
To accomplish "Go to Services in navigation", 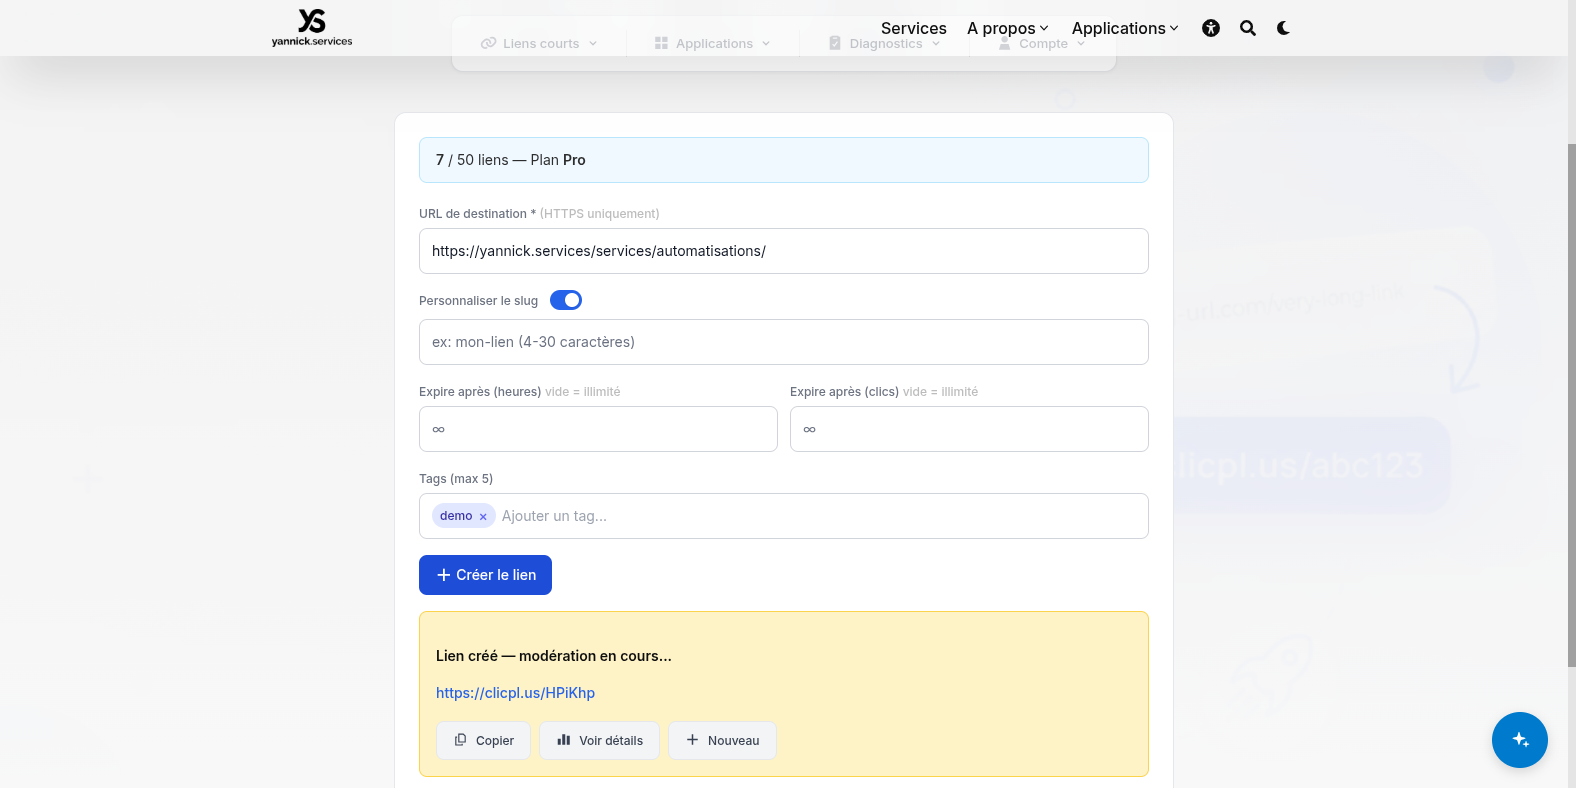I will coord(914,28).
